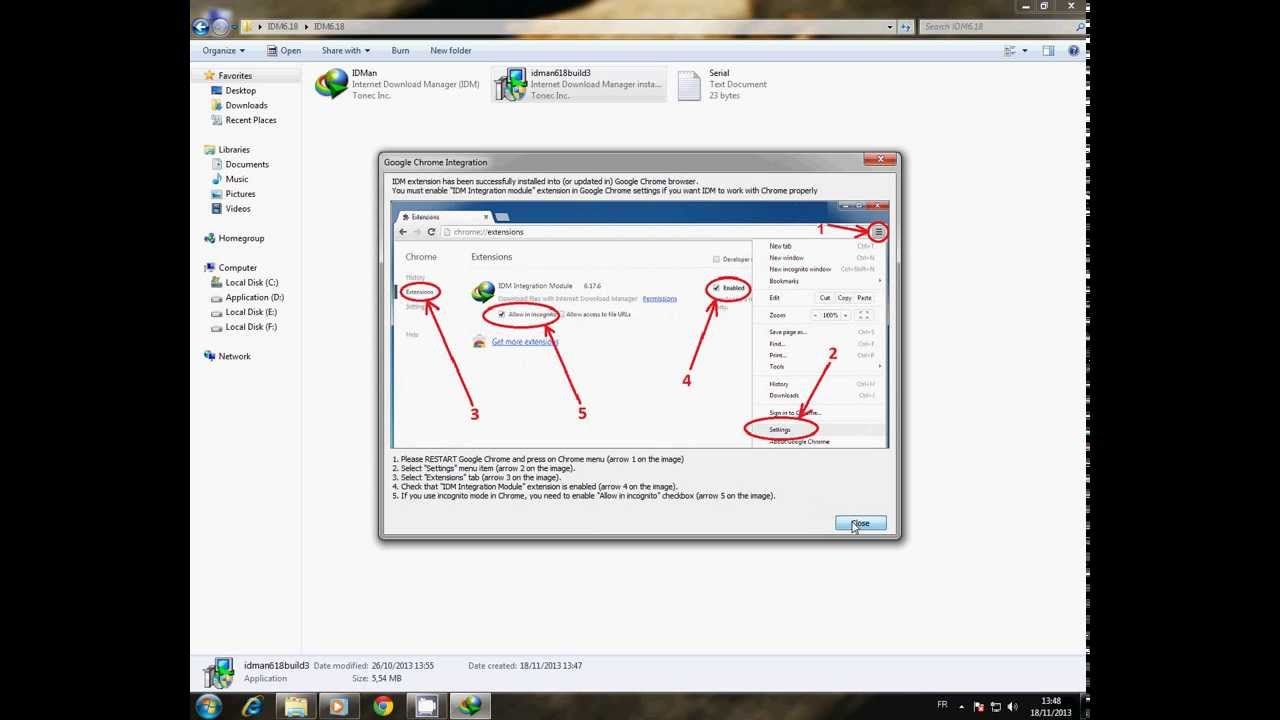Click the Open toolbar button
Image resolution: width=1280 pixels, height=720 pixels.
283,50
